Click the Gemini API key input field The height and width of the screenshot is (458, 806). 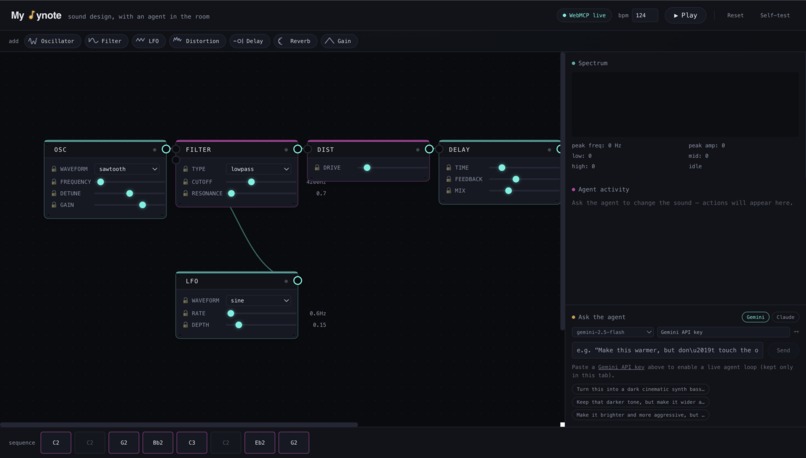click(724, 332)
